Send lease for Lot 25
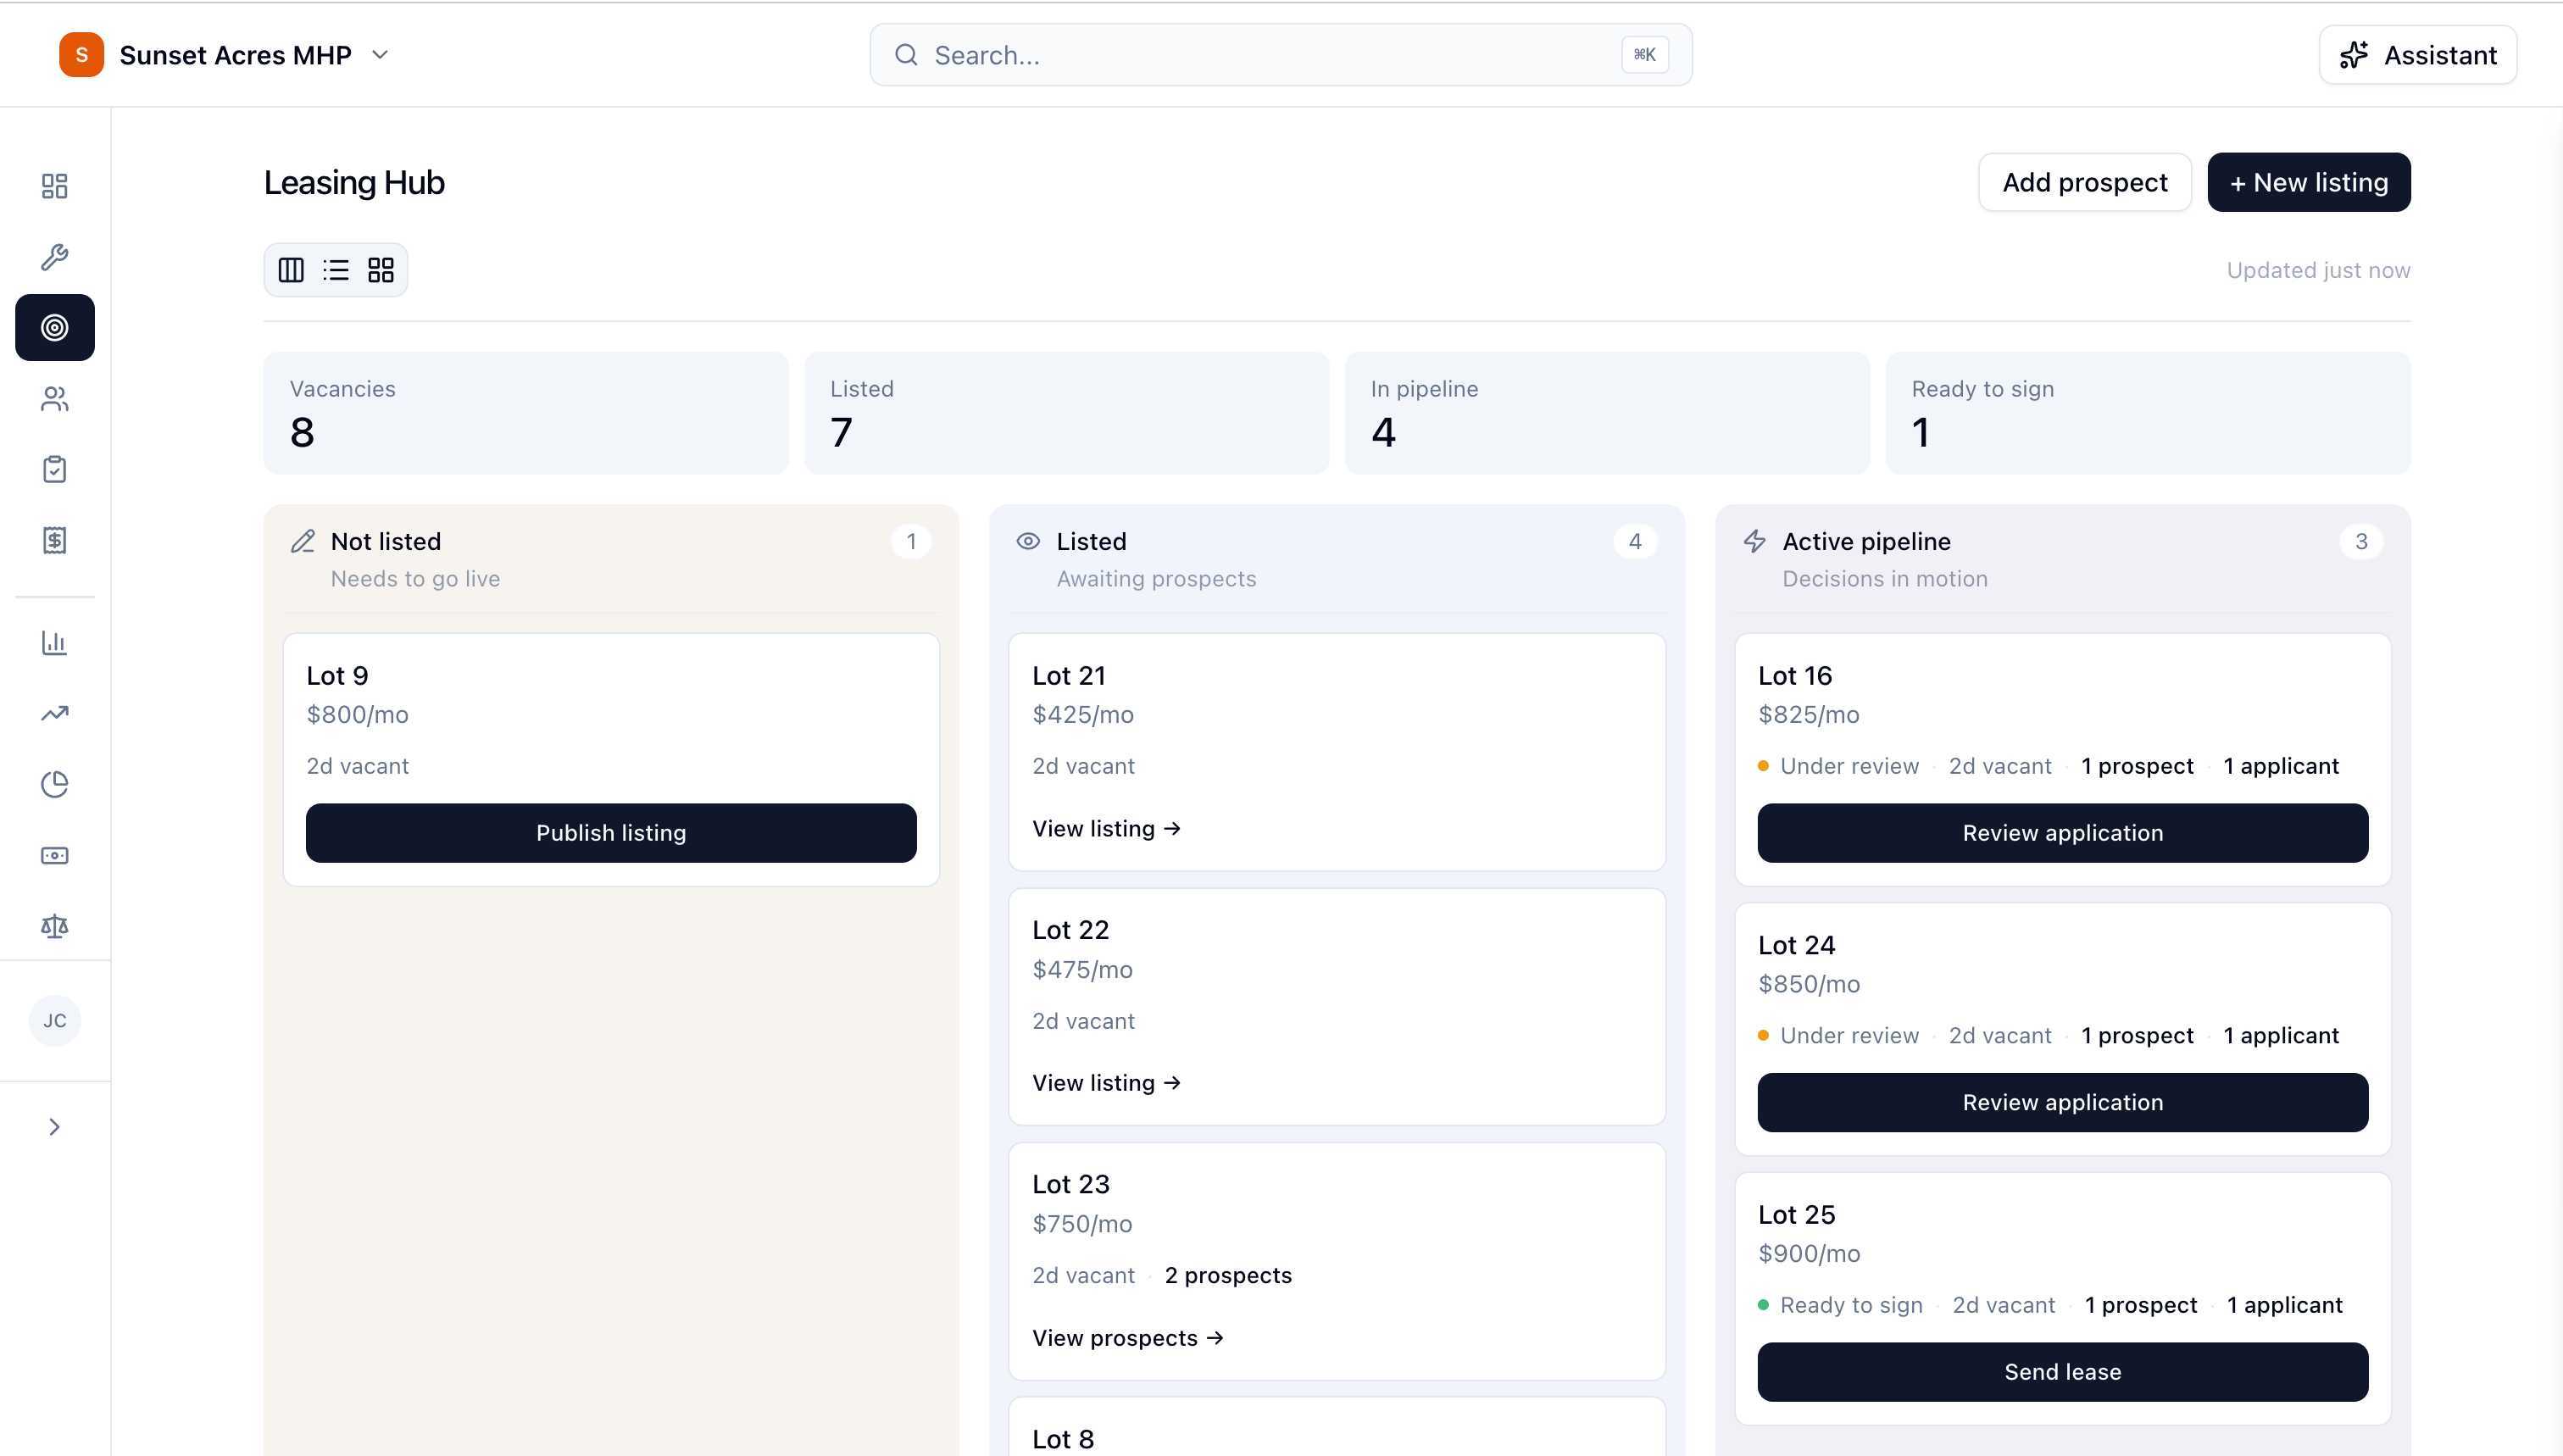This screenshot has height=1456, width=2563. 2062,1372
